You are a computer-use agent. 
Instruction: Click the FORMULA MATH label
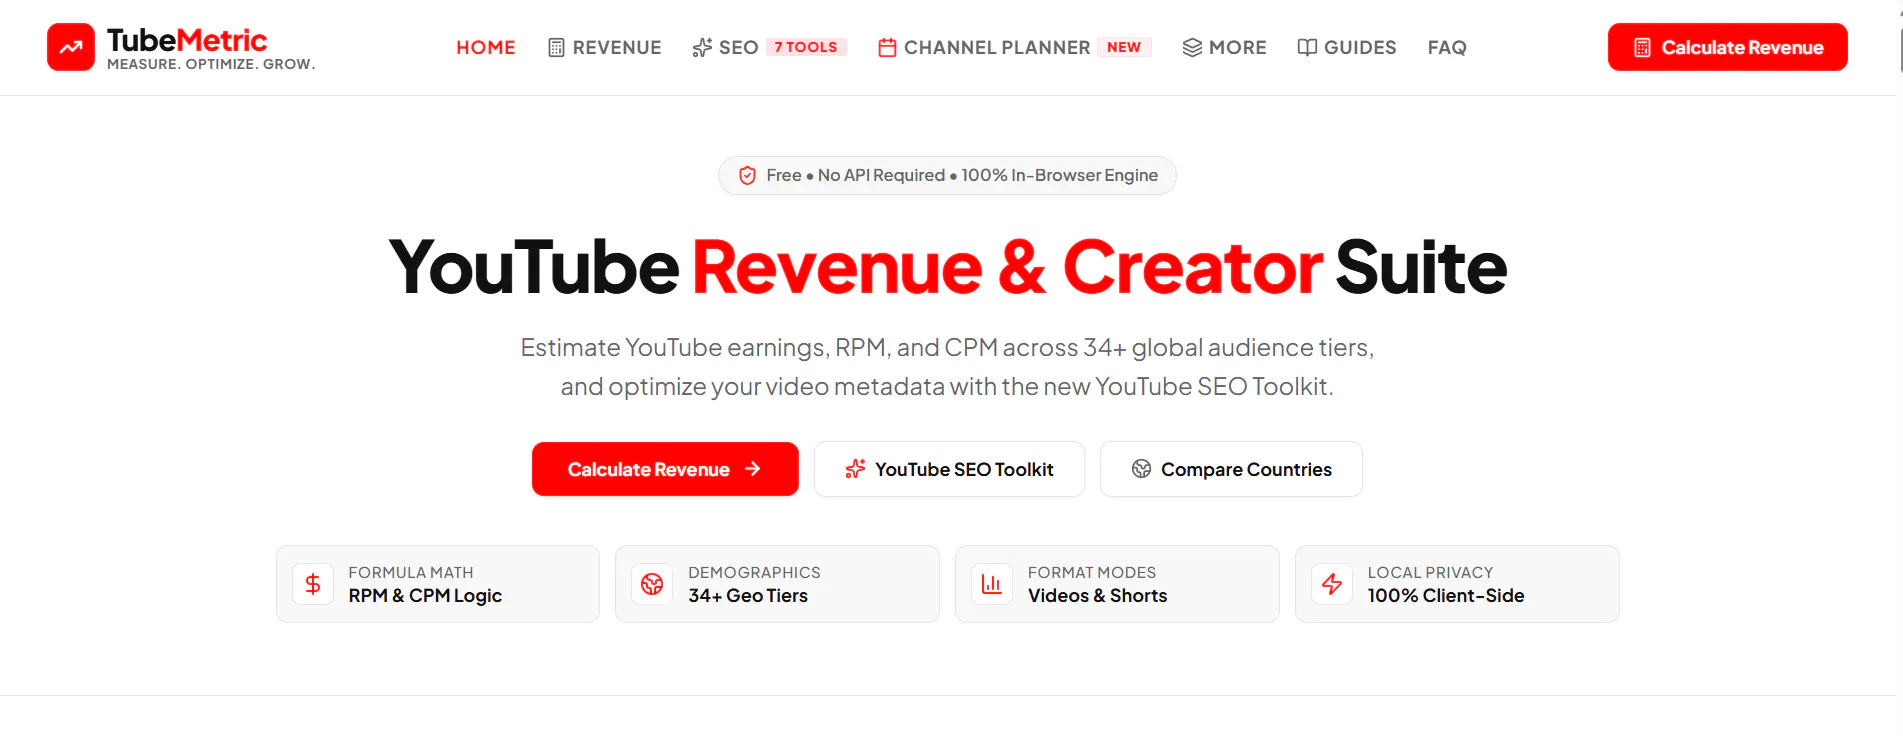tap(411, 572)
